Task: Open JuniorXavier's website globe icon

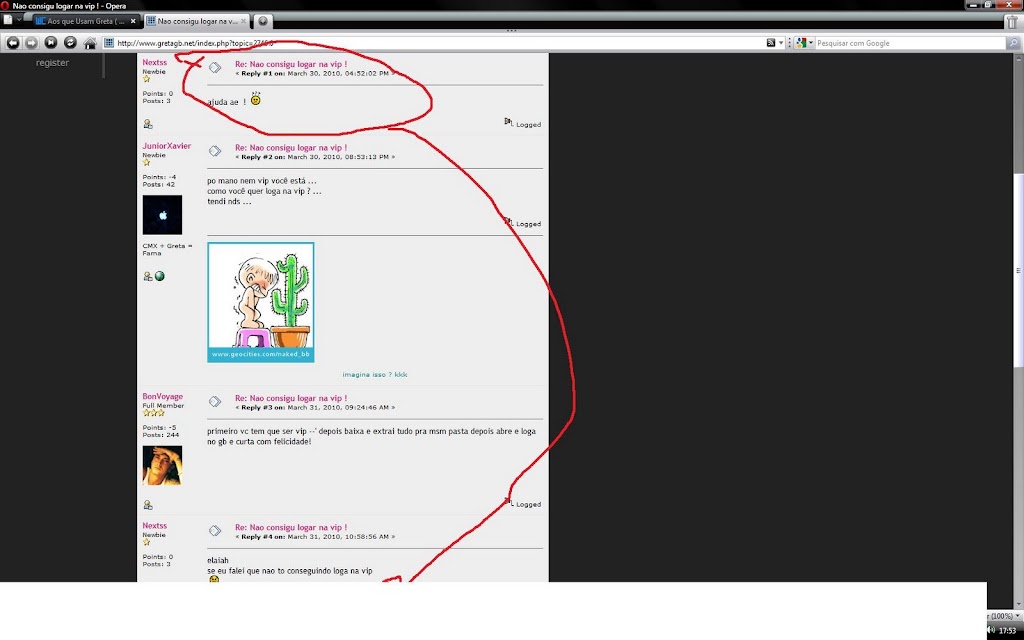Action: pyautogui.click(x=159, y=276)
